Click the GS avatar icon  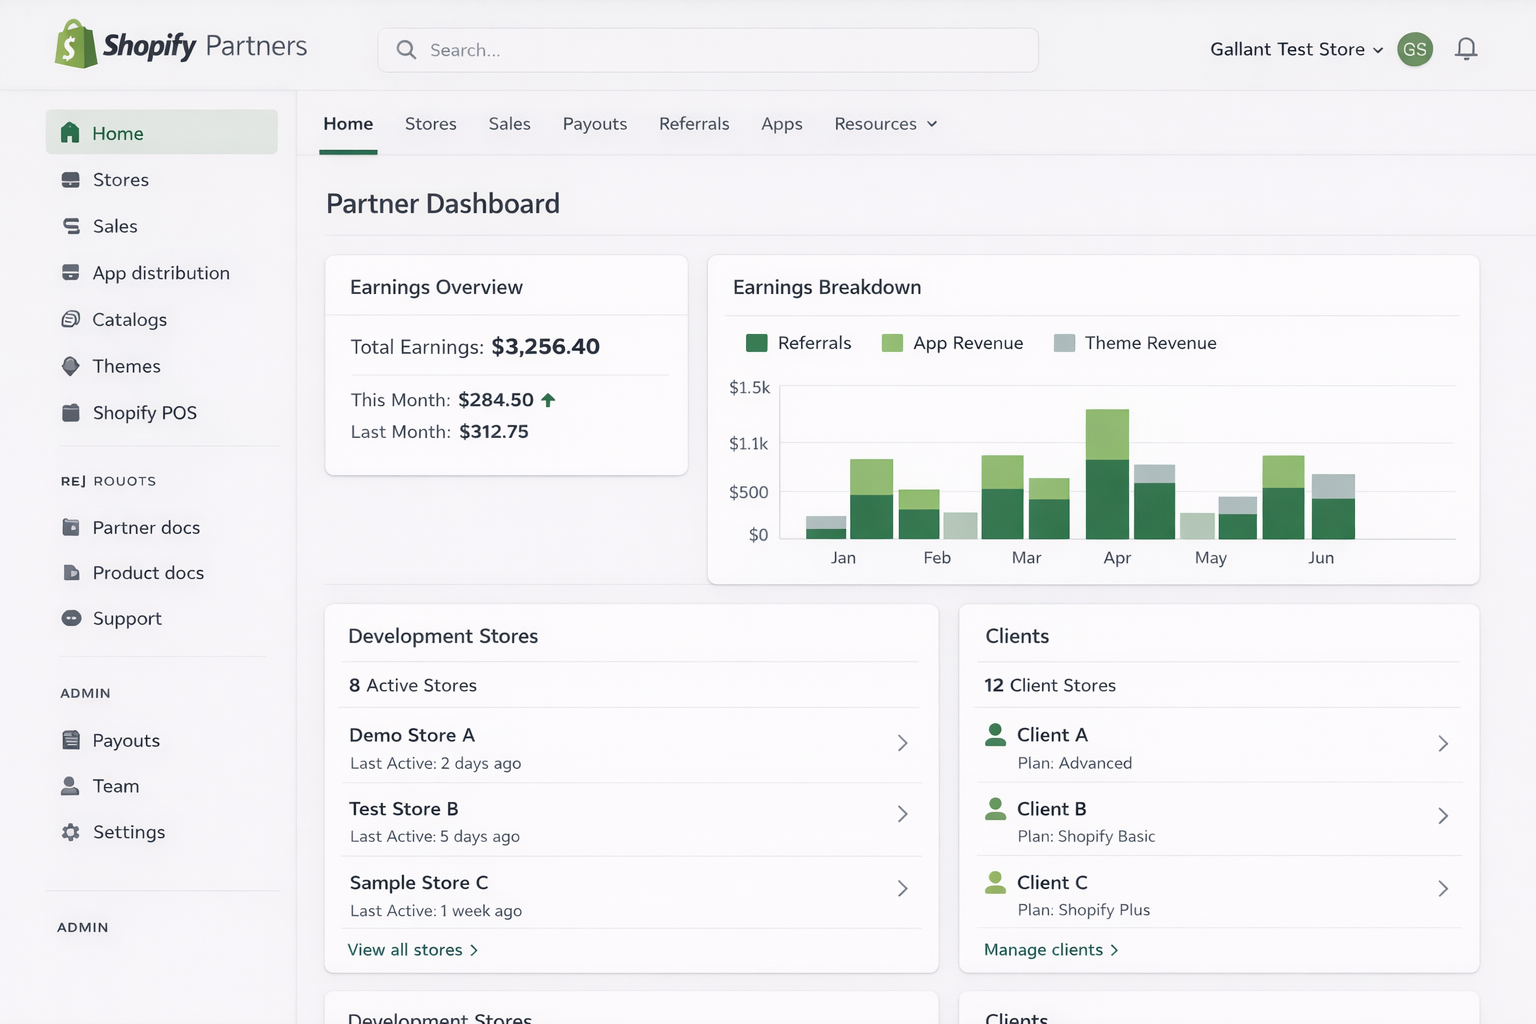tap(1414, 49)
